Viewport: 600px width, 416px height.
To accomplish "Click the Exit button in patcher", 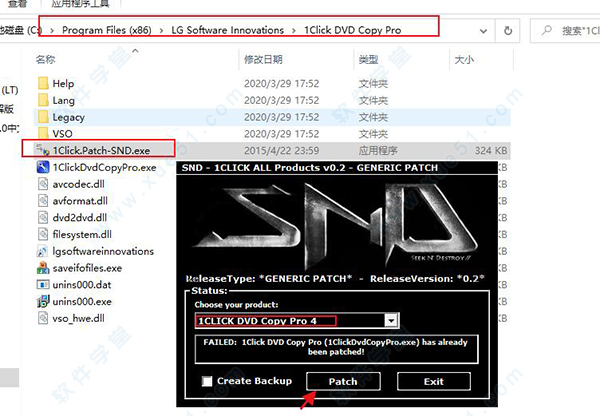I will [433, 381].
